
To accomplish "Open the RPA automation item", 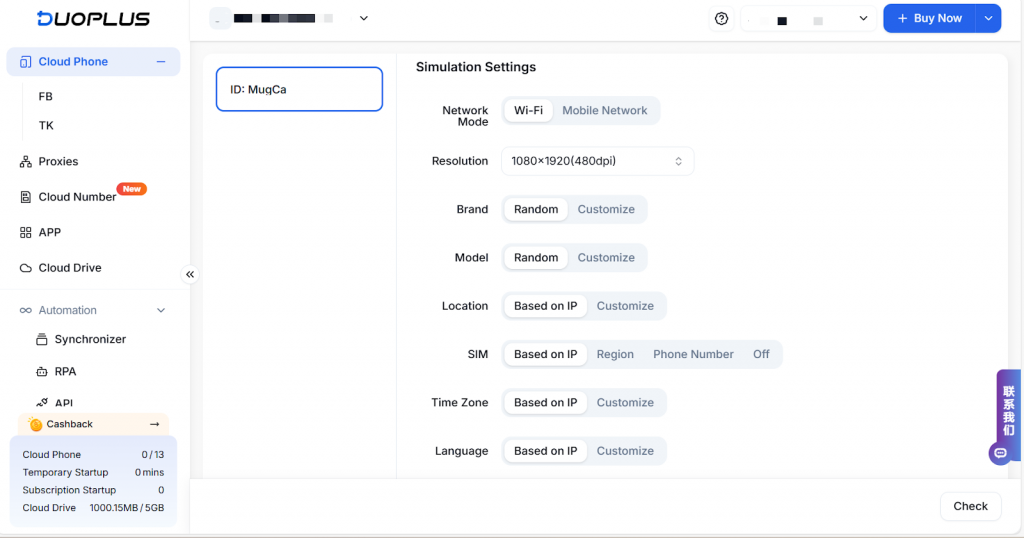I will point(65,371).
